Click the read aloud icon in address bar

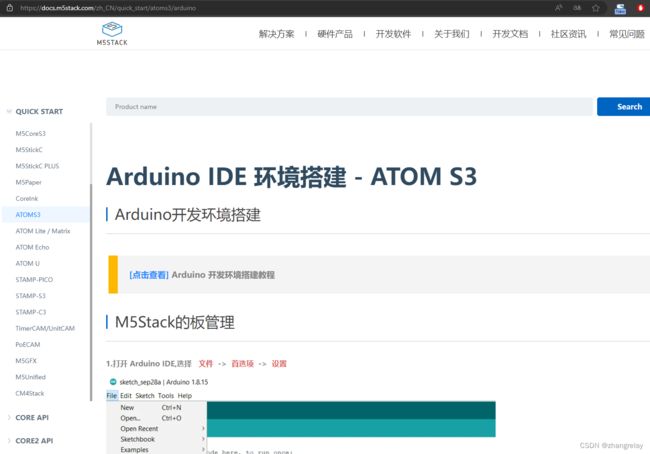pyautogui.click(x=559, y=8)
